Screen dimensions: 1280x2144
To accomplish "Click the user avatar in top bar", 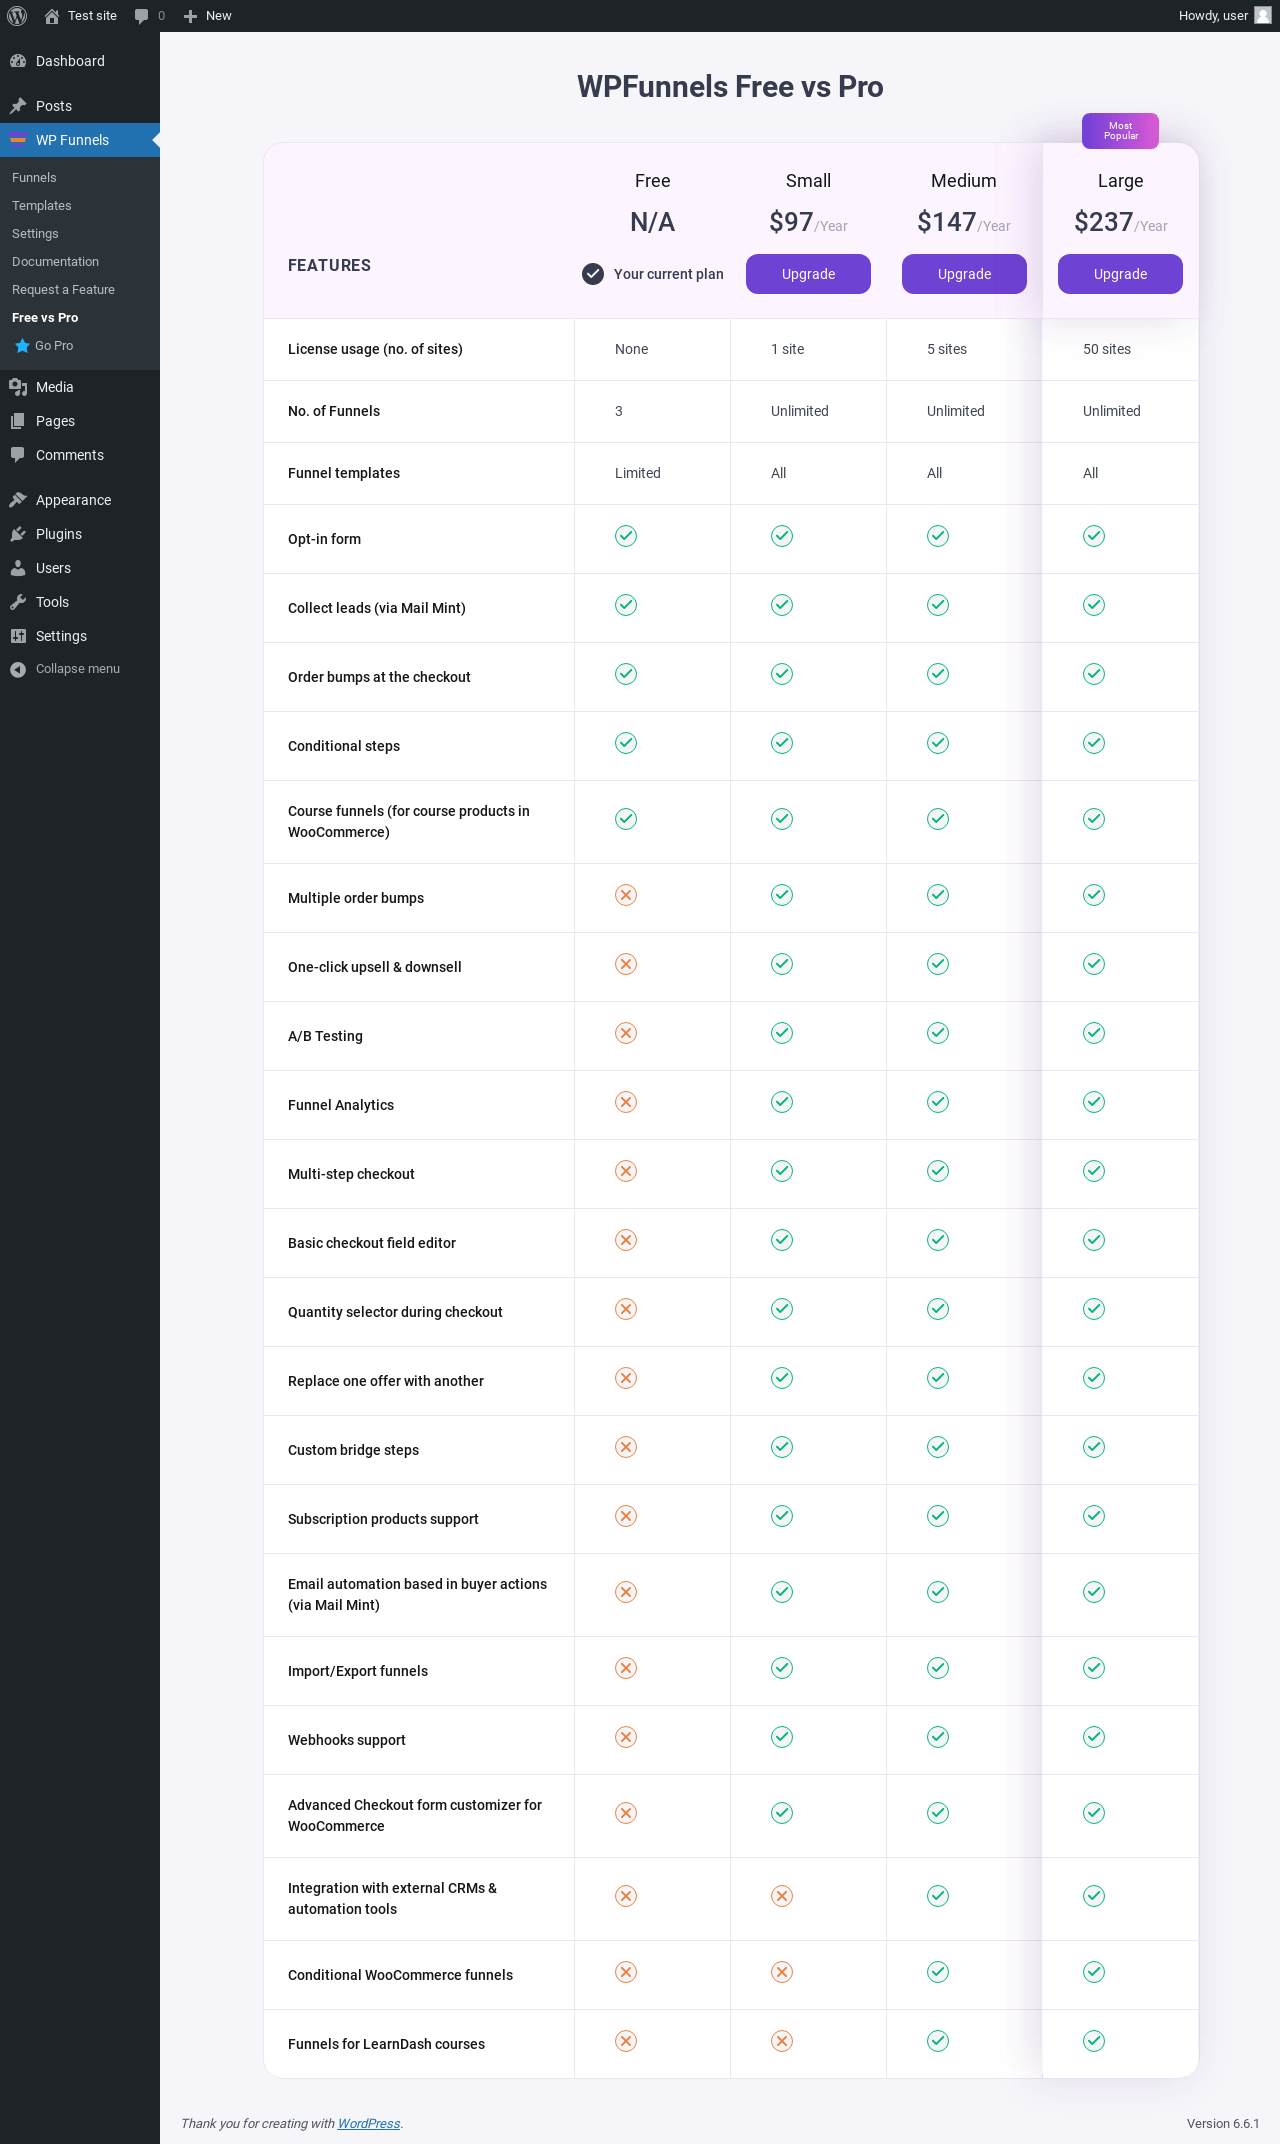I will 1263,15.
